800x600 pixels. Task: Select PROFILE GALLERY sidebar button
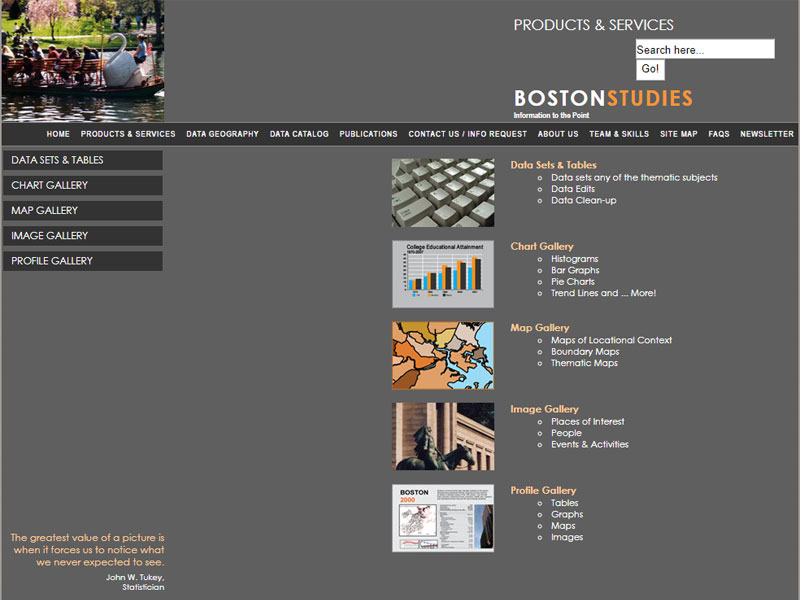pyautogui.click(x=83, y=261)
